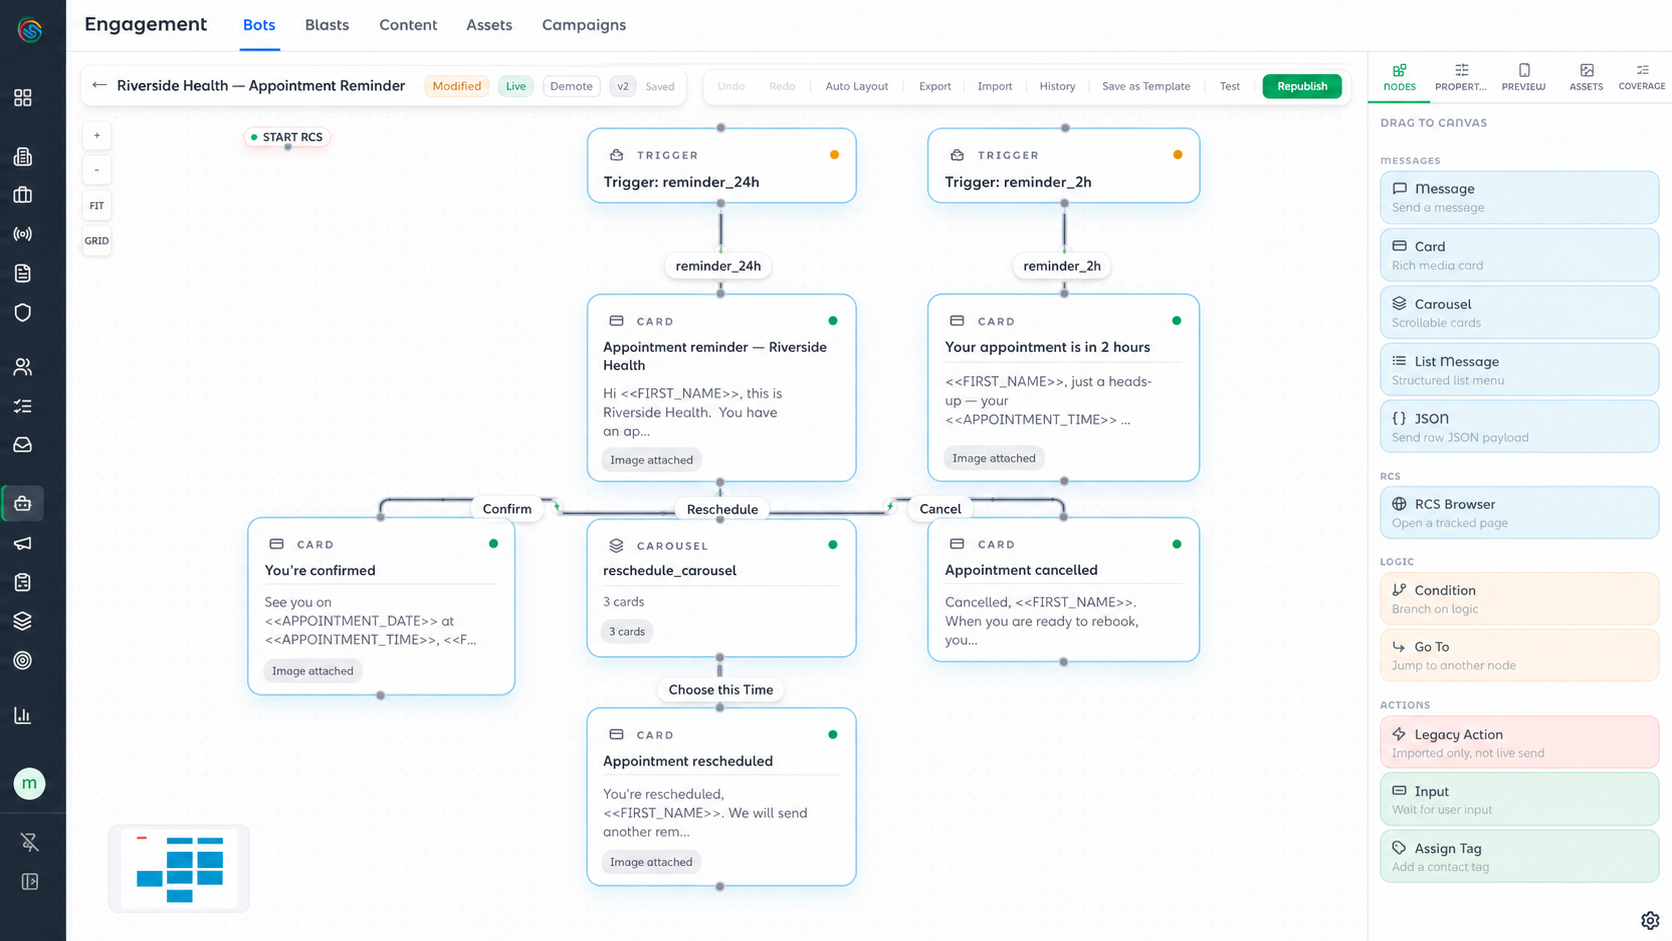Open the settings gear at bottom right
Viewport: 1672px width, 941px height.
1650,920
